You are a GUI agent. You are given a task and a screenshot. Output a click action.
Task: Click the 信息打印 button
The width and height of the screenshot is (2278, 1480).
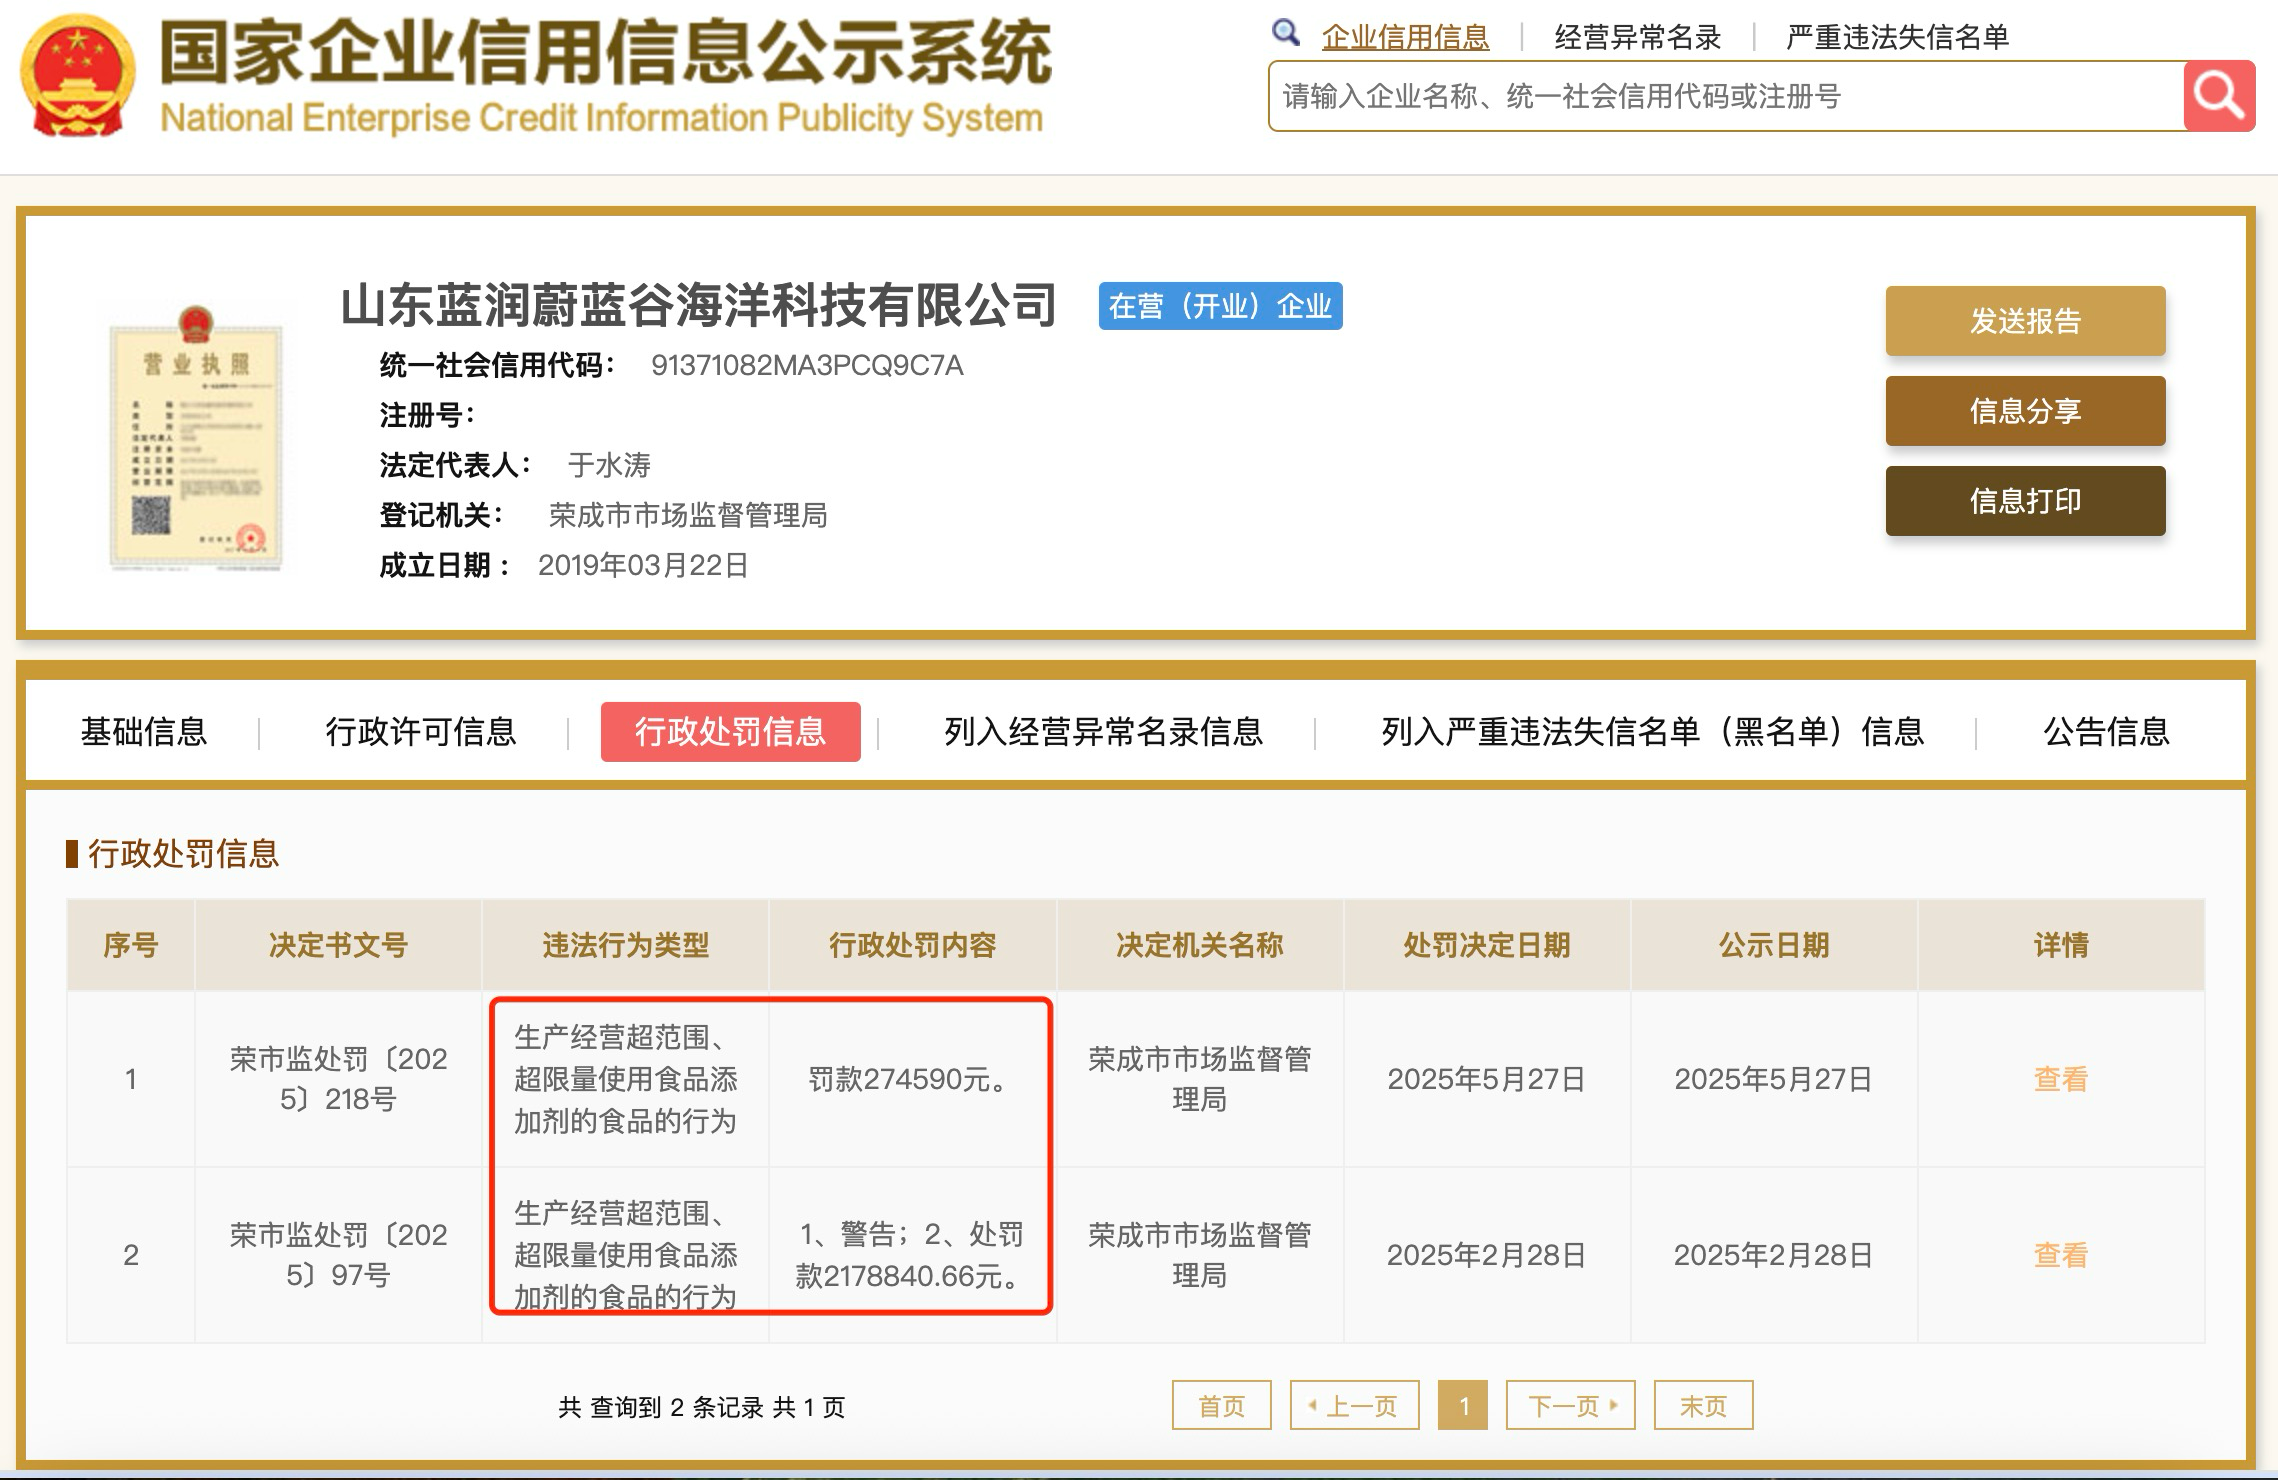2025,501
